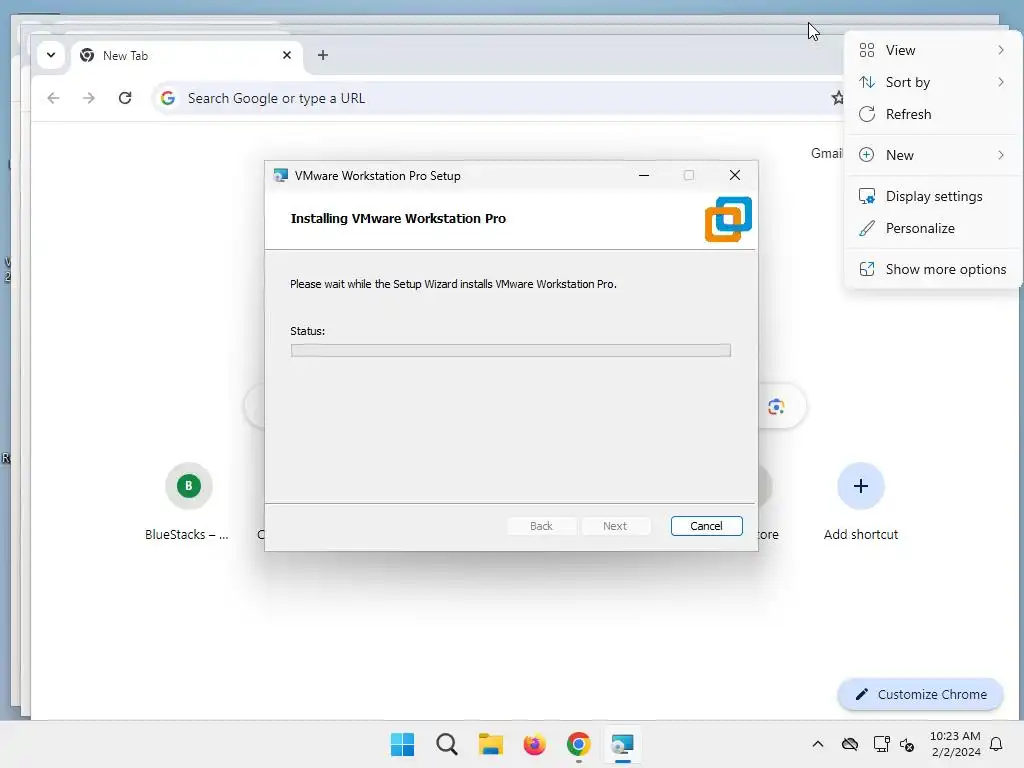This screenshot has height=768, width=1024.
Task: Click the installation status progress bar
Action: 511,351
